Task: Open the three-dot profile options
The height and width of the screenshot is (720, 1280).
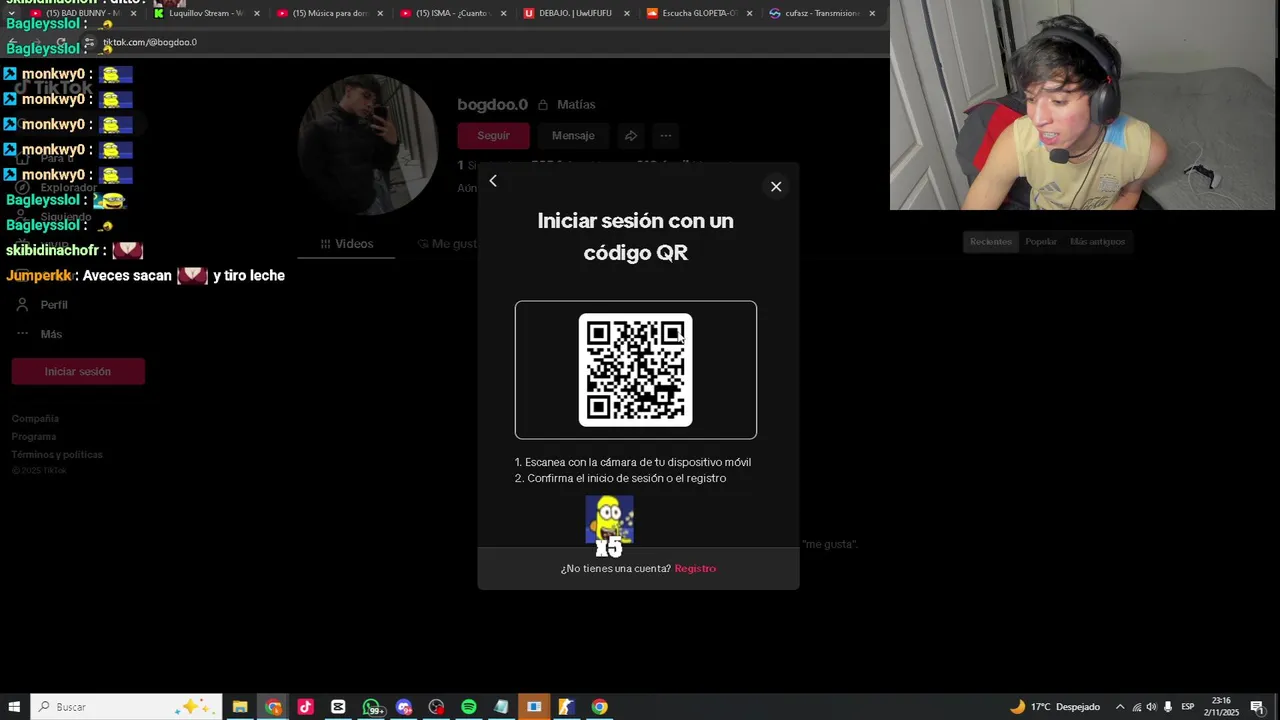Action: pyautogui.click(x=666, y=135)
